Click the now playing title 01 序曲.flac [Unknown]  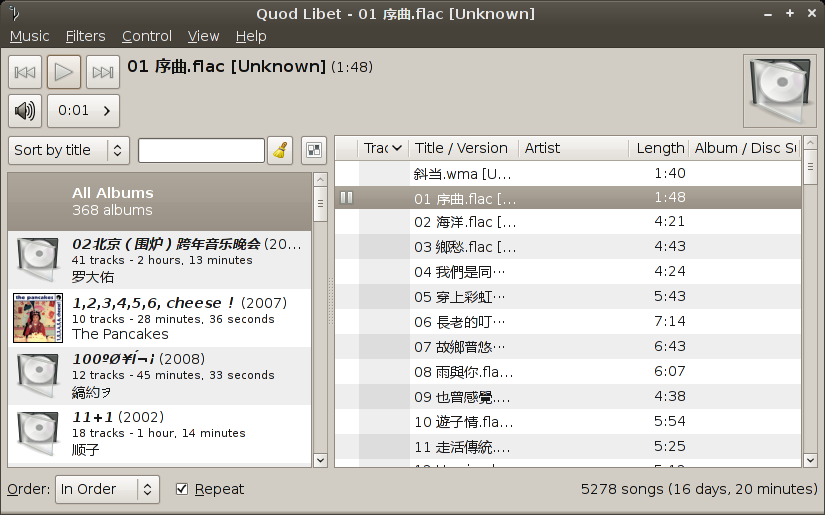[x=227, y=66]
